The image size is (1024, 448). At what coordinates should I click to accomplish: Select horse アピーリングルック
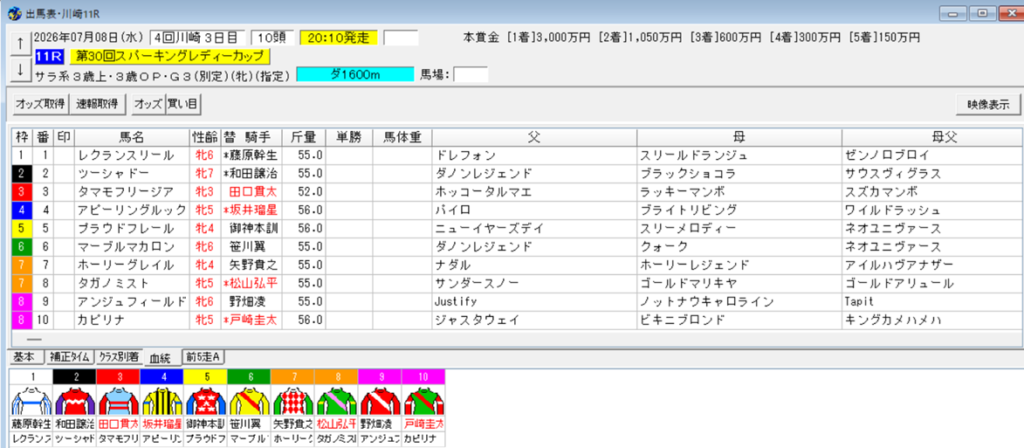point(131,210)
